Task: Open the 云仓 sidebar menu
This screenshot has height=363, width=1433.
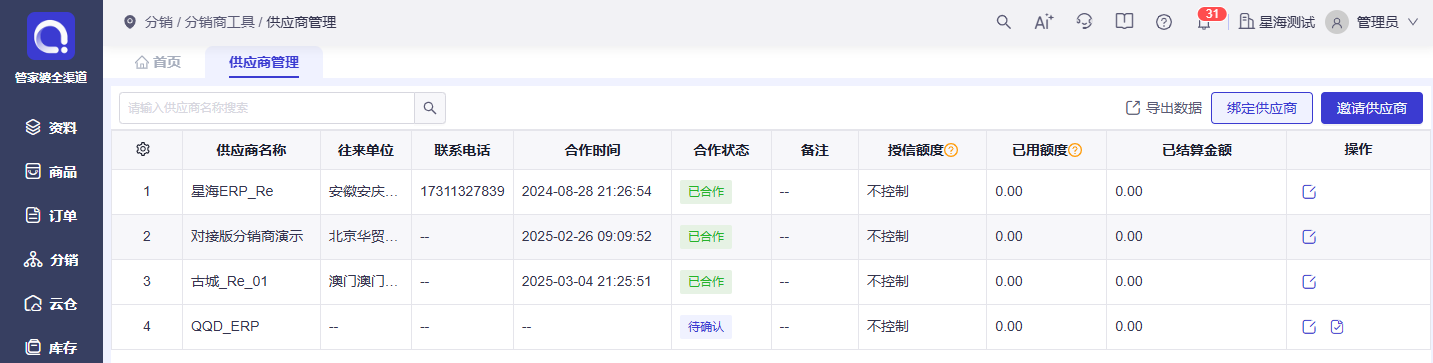Action: (x=51, y=304)
